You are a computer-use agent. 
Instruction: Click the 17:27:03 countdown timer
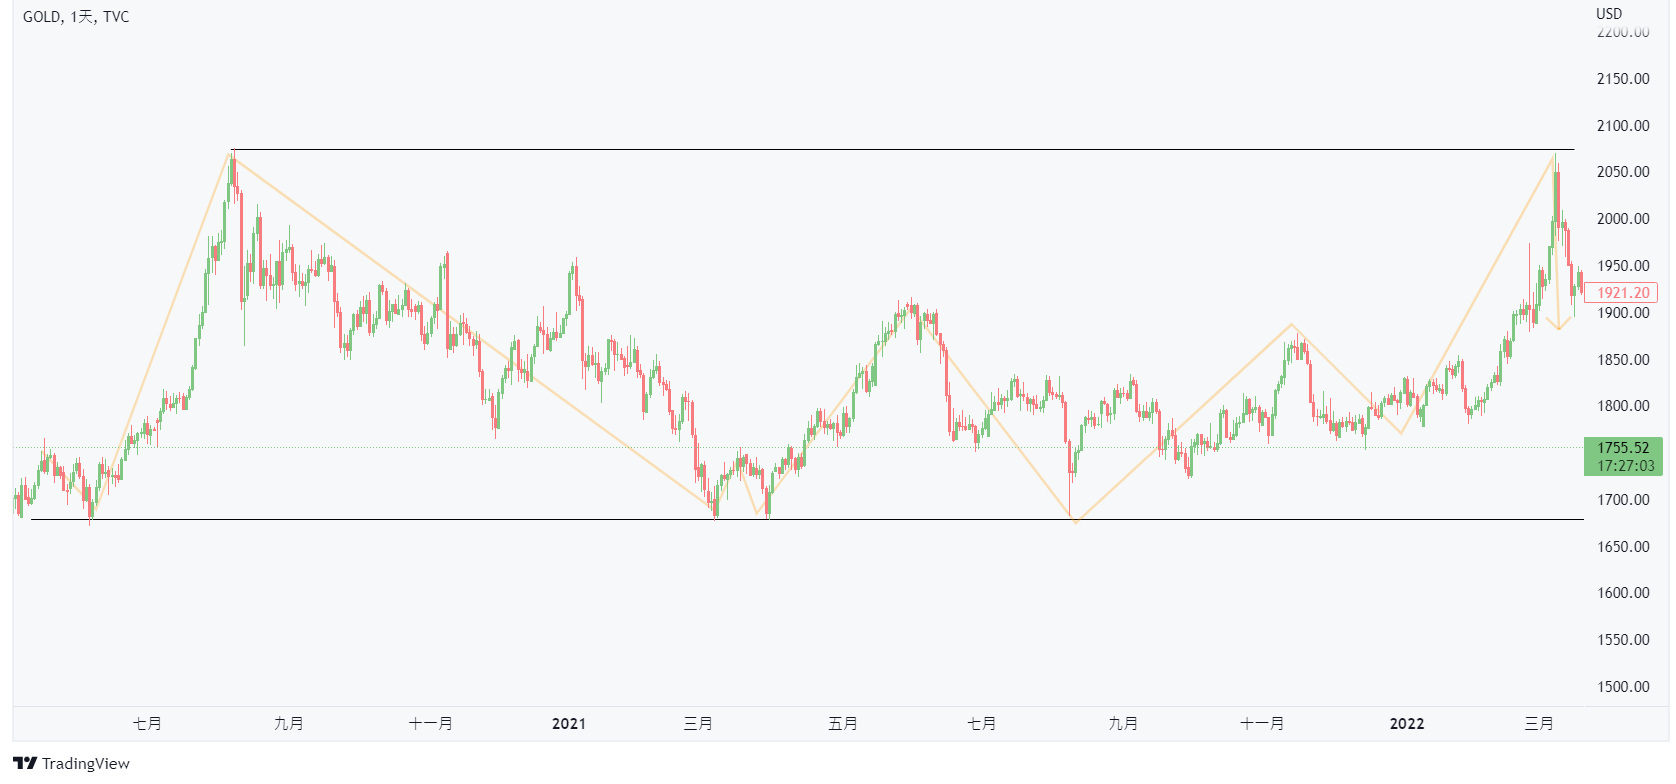click(x=1625, y=466)
